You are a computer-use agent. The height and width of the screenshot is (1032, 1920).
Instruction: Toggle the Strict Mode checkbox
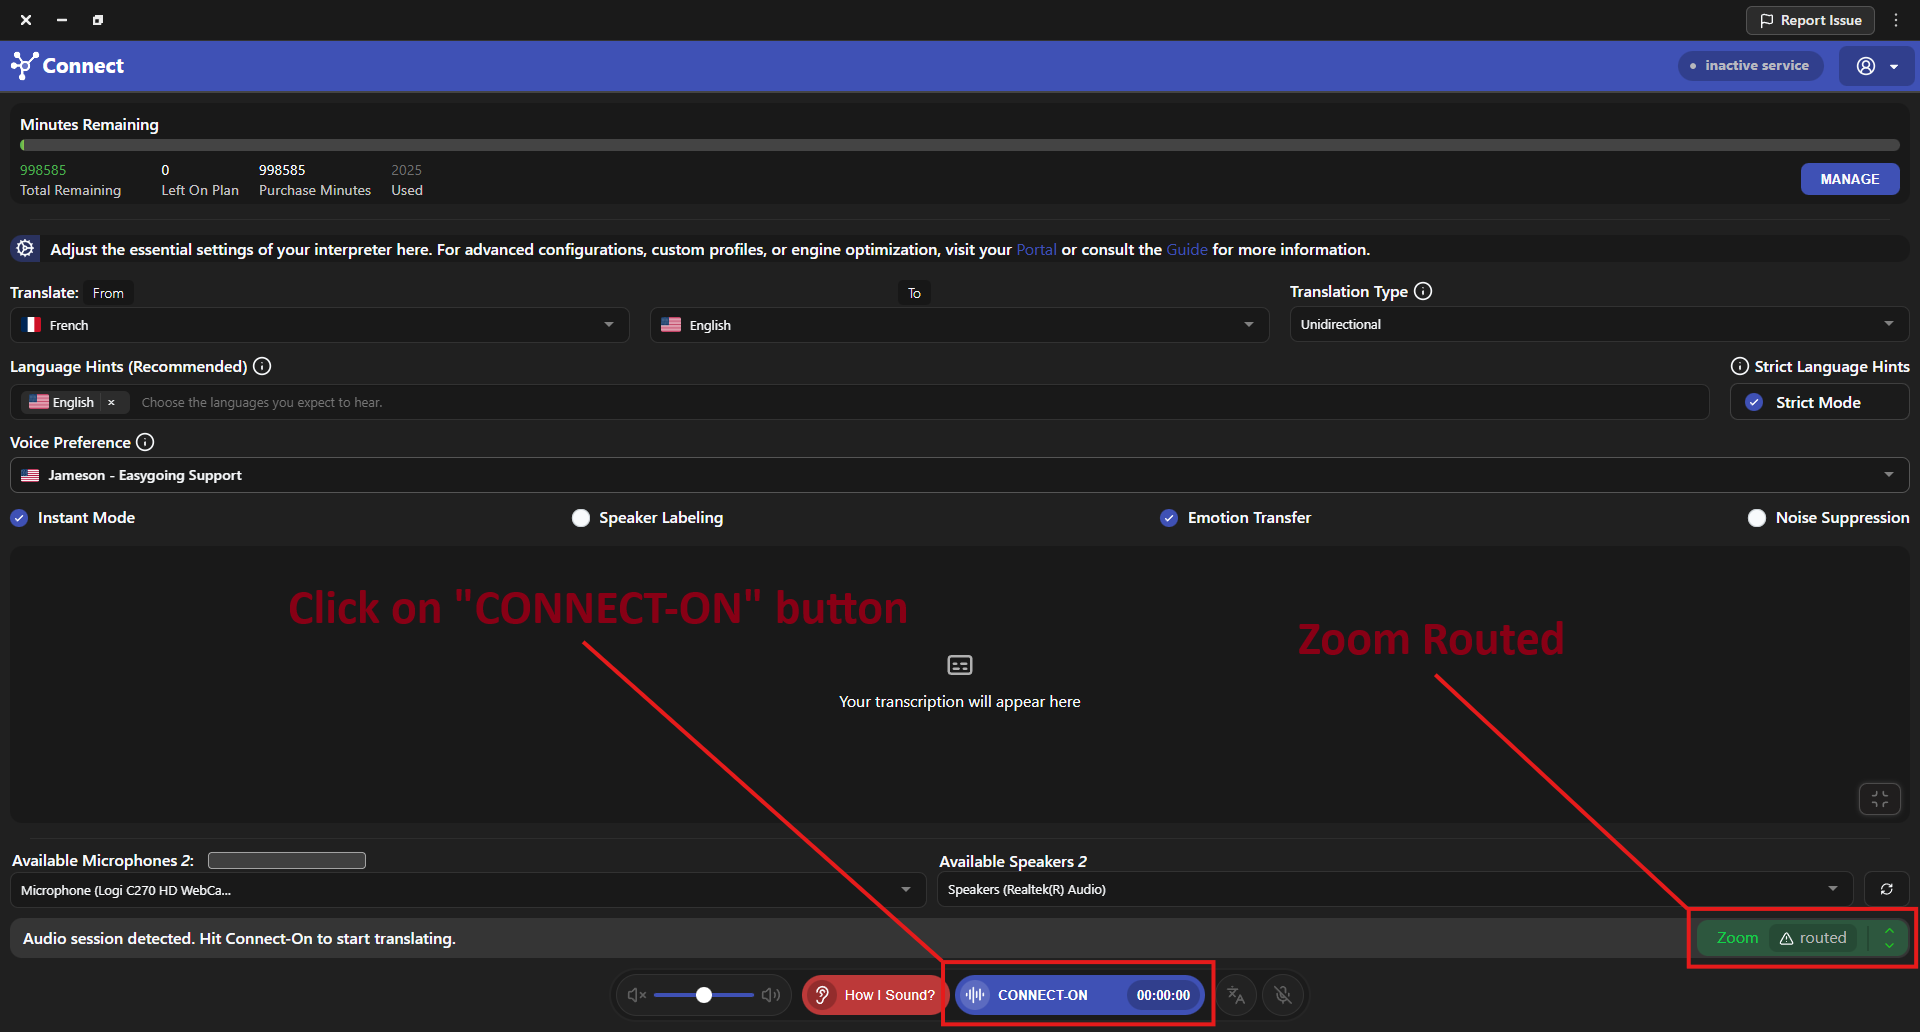click(1754, 402)
